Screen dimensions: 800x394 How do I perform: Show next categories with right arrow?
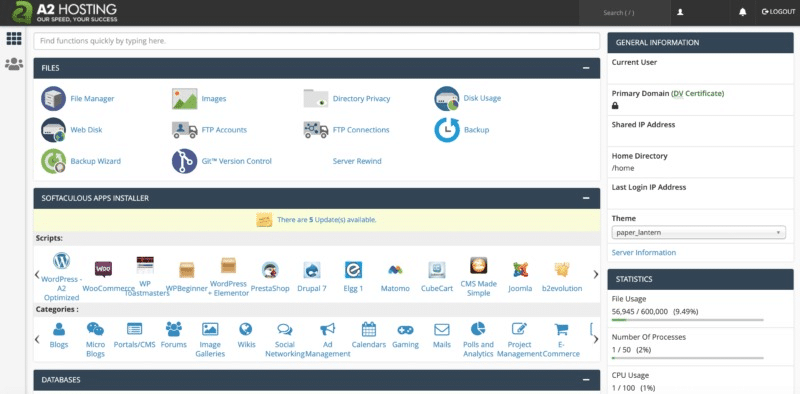595,339
